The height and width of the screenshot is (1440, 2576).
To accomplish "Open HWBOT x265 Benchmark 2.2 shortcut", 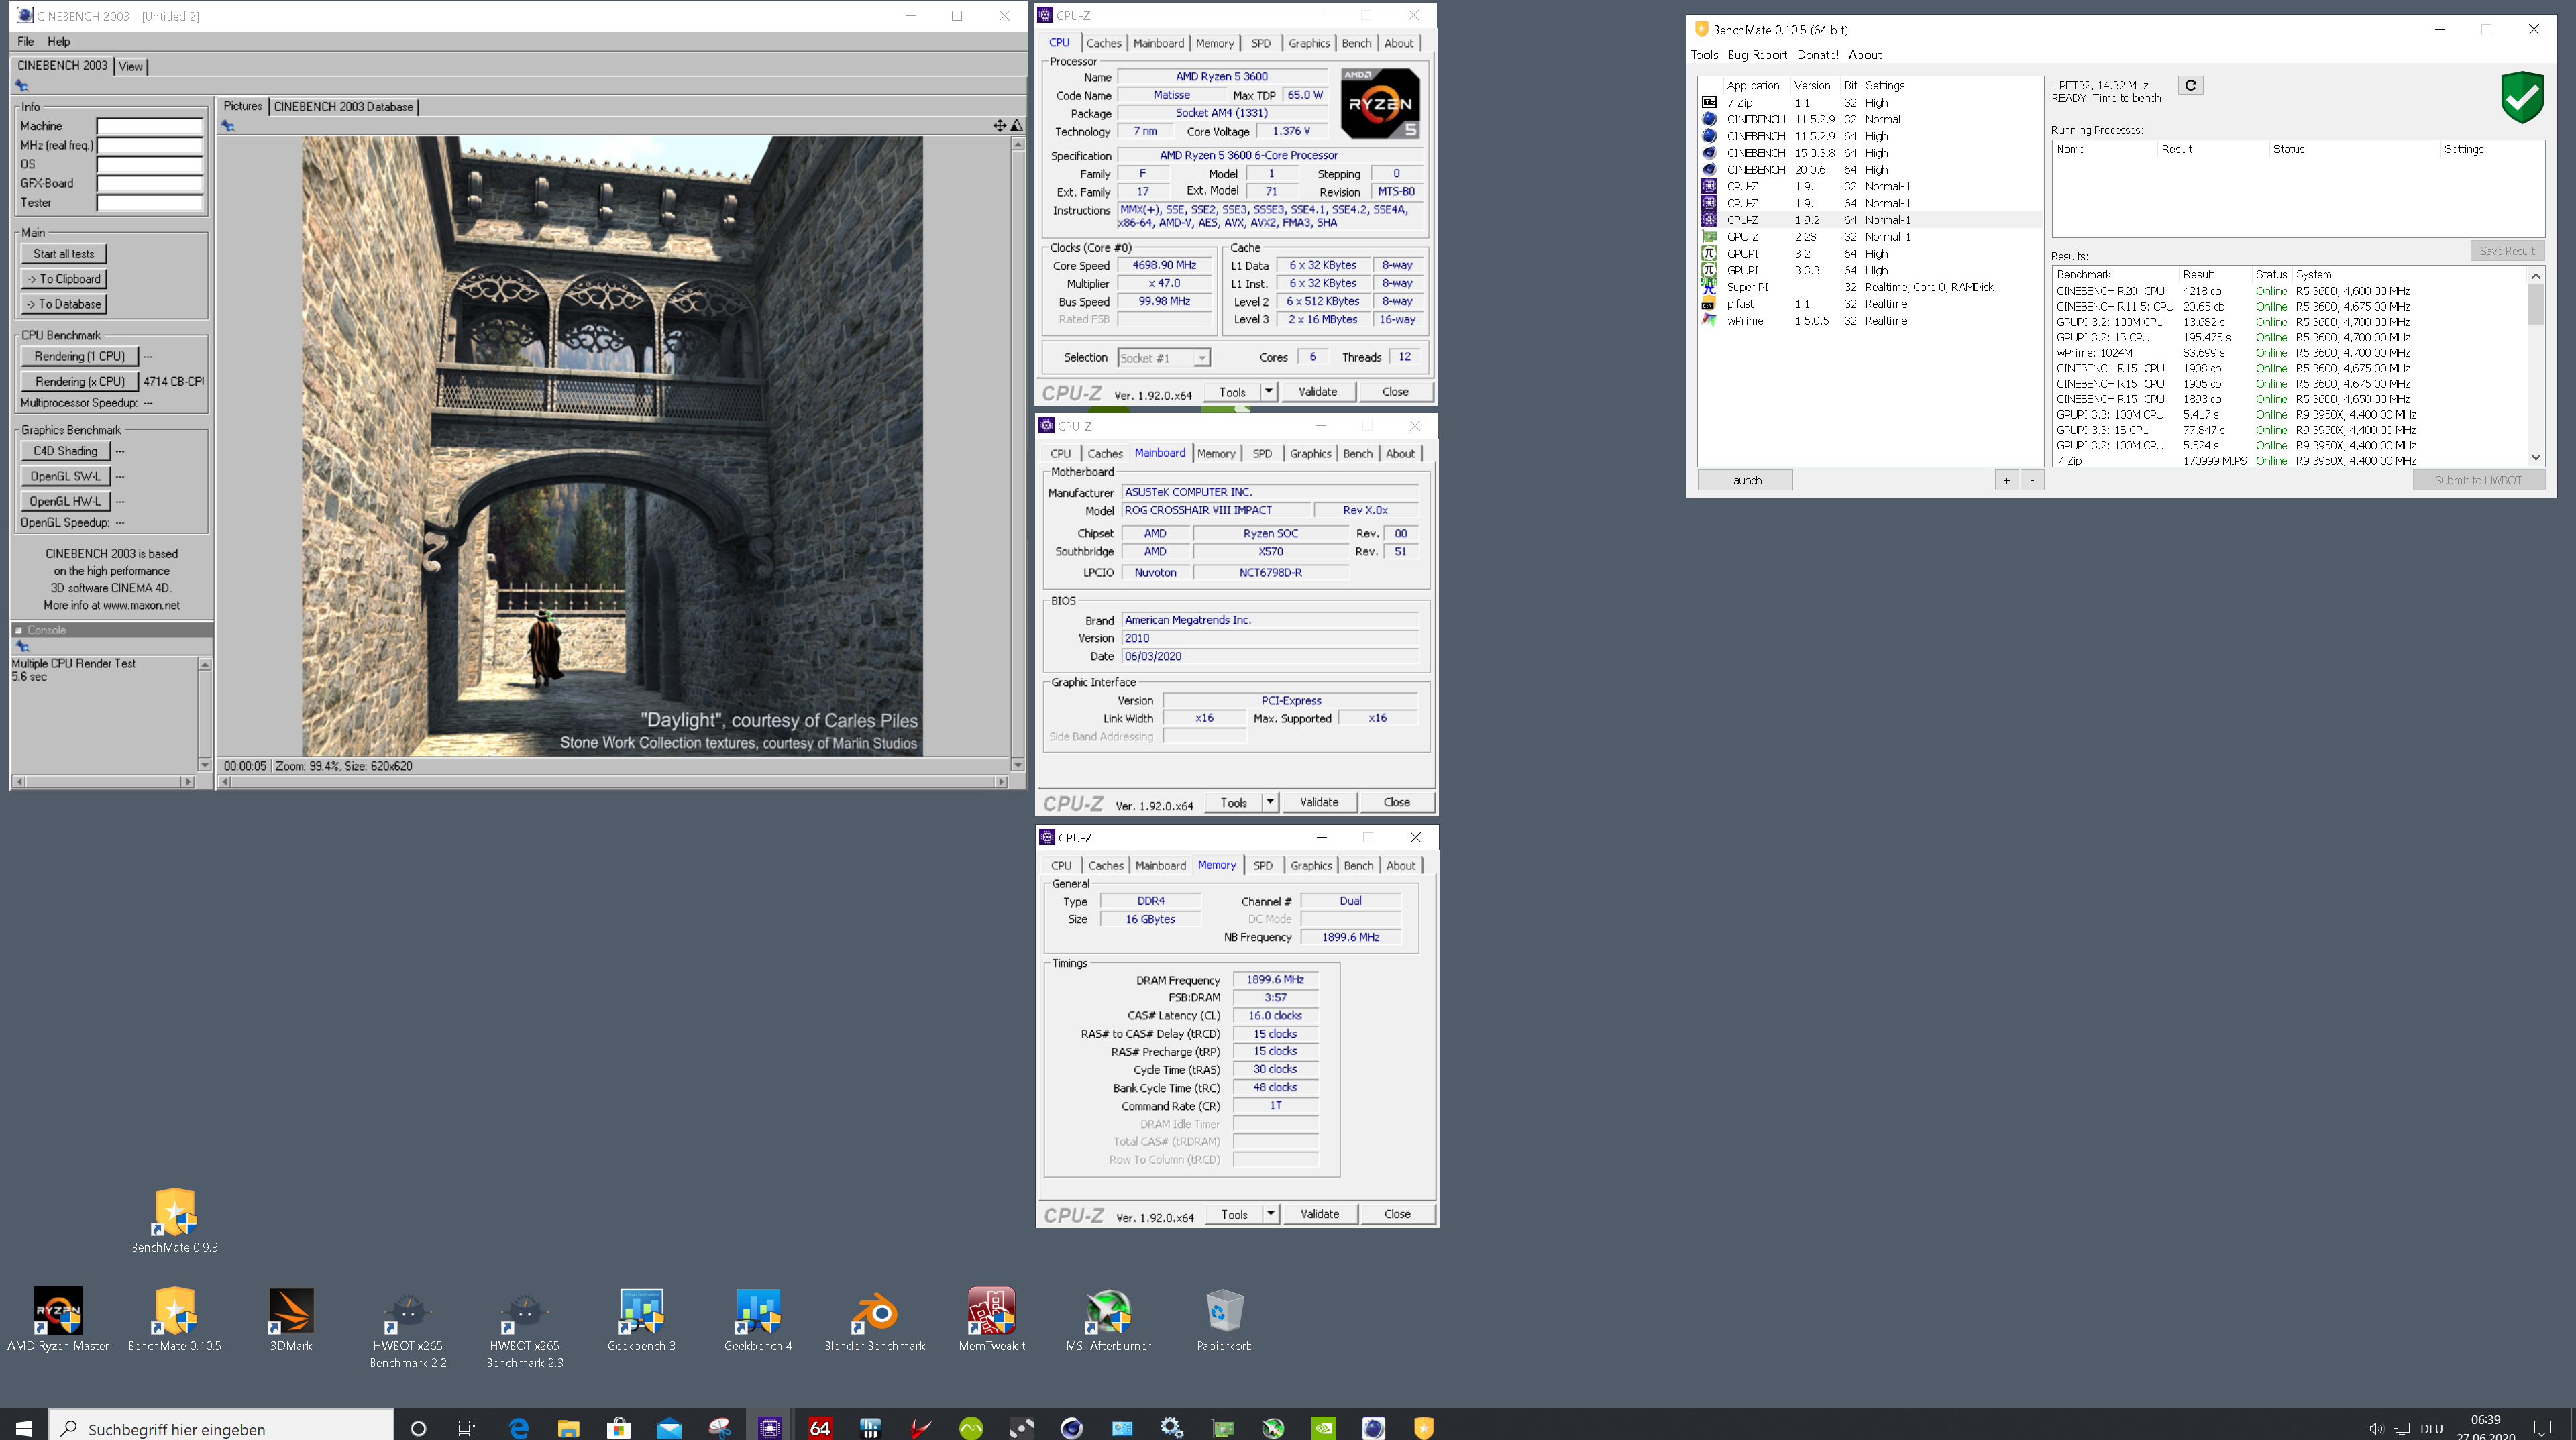I will 408,1328.
